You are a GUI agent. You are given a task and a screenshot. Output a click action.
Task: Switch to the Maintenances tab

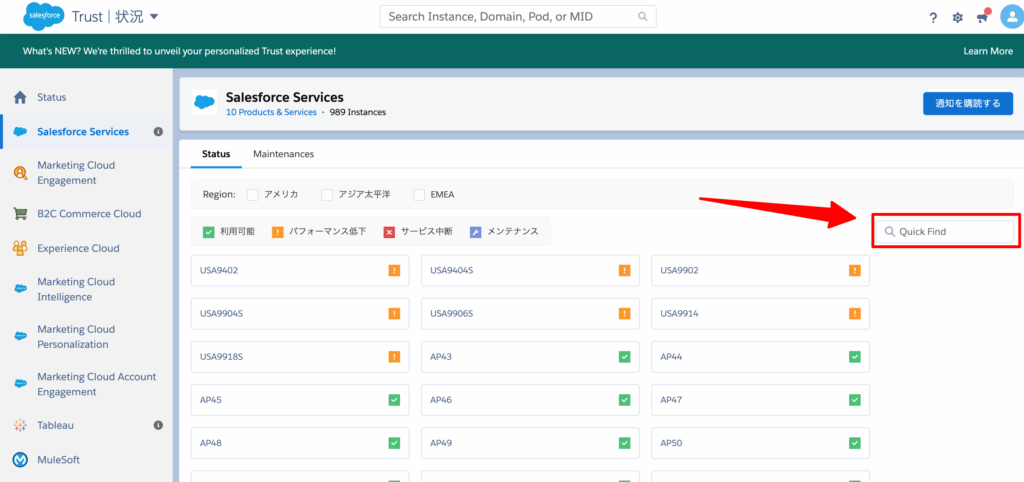coord(283,154)
